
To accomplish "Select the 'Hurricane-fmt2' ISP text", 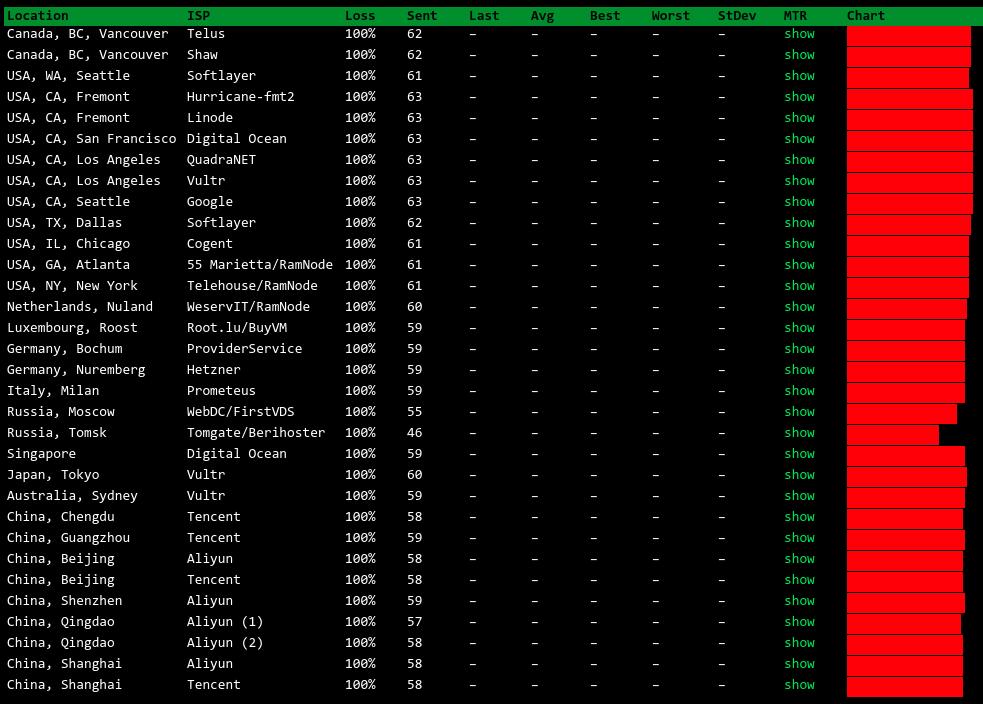I will pyautogui.click(x=240, y=97).
